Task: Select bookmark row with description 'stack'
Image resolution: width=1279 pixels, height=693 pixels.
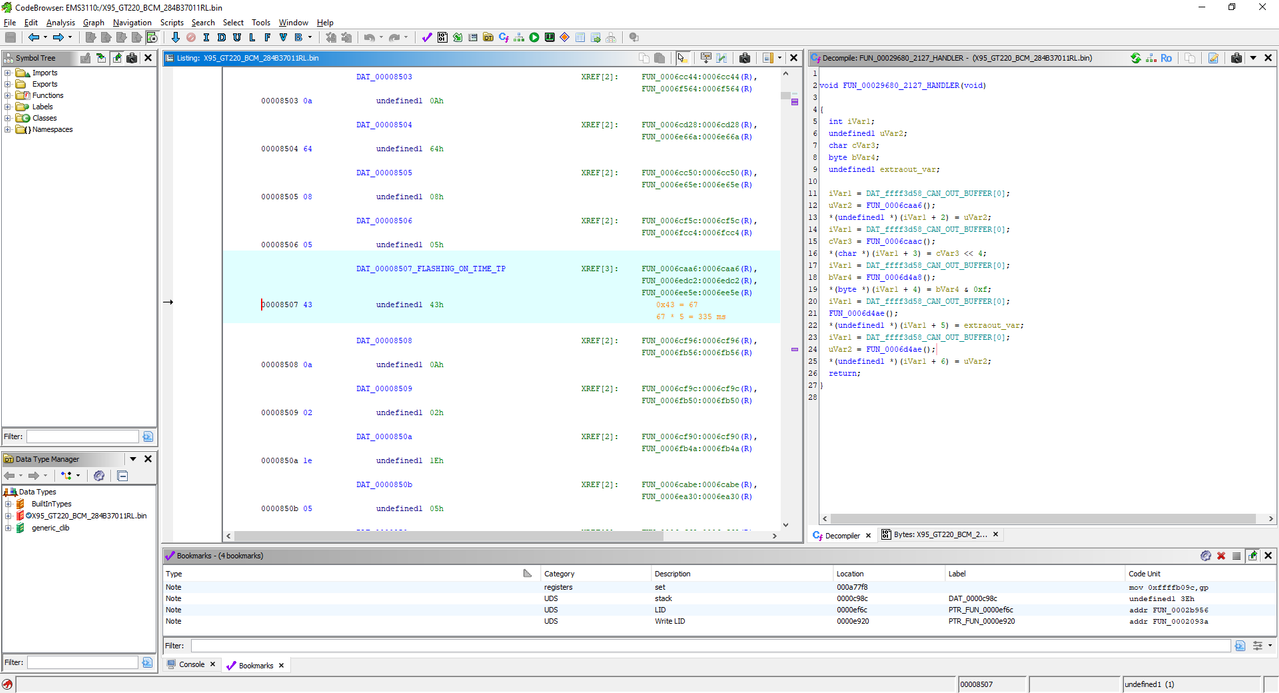Action: click(x=720, y=598)
